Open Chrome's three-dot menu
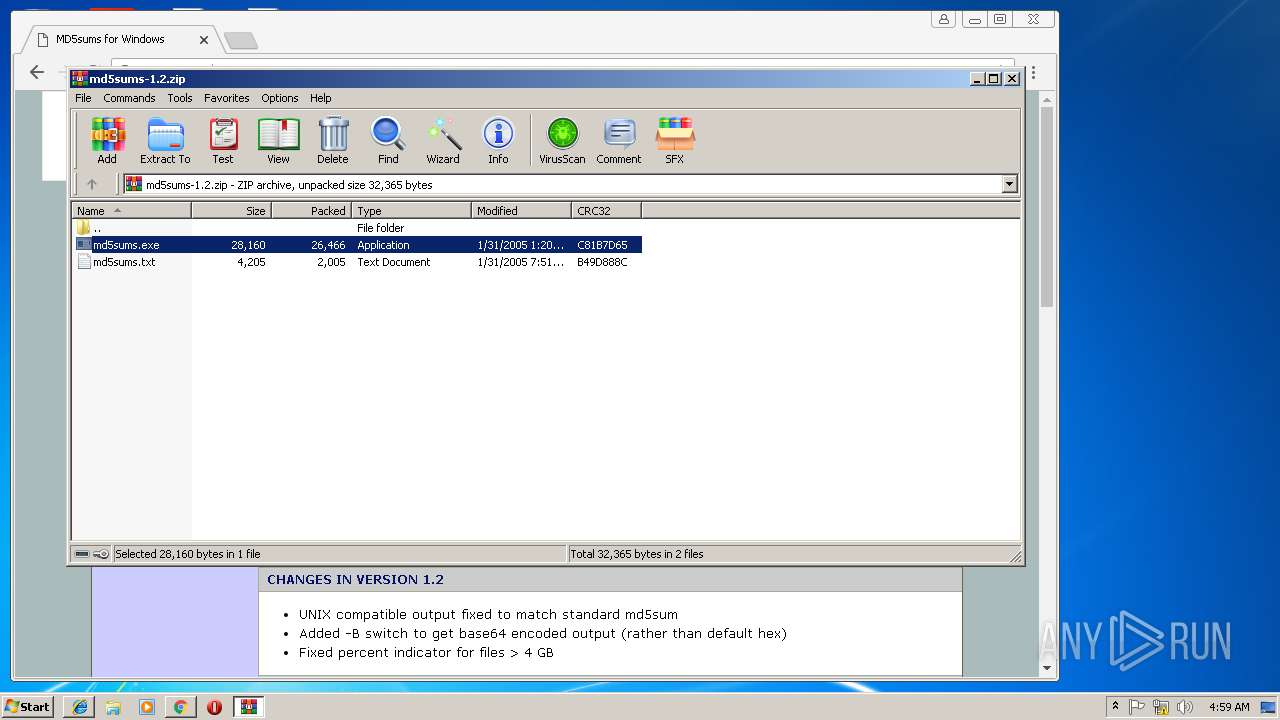1280x720 pixels. 1033,73
